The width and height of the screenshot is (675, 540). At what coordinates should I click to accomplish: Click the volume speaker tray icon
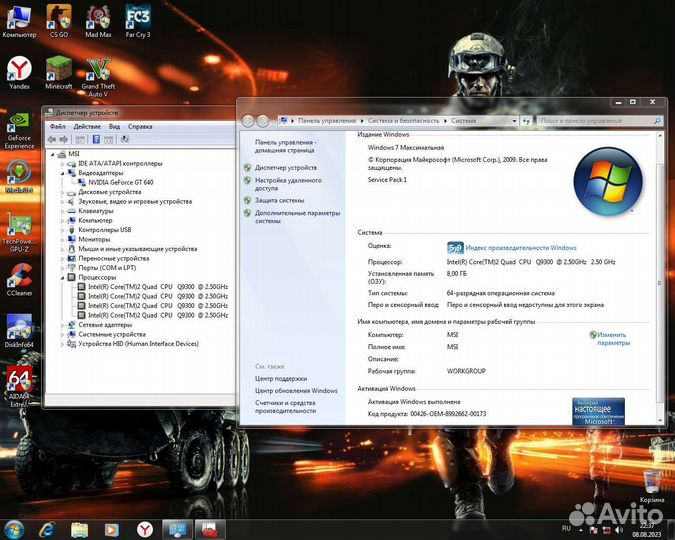(619, 530)
